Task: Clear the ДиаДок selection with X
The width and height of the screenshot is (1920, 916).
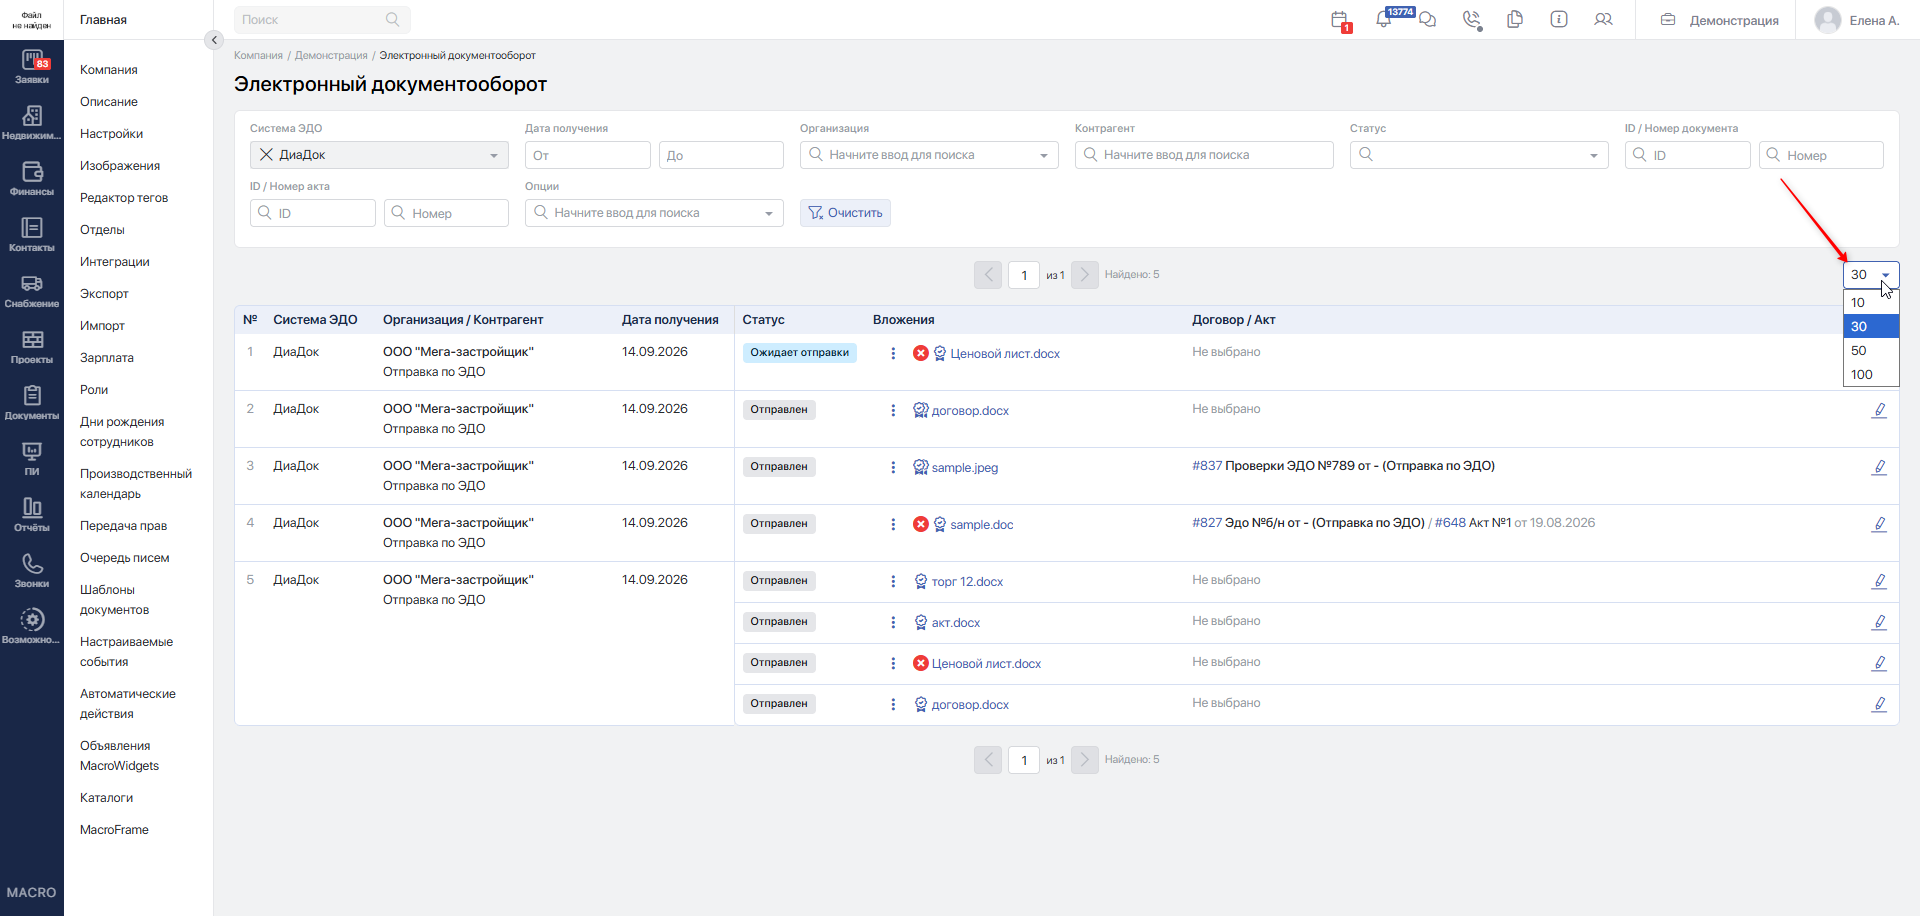Action: point(266,155)
